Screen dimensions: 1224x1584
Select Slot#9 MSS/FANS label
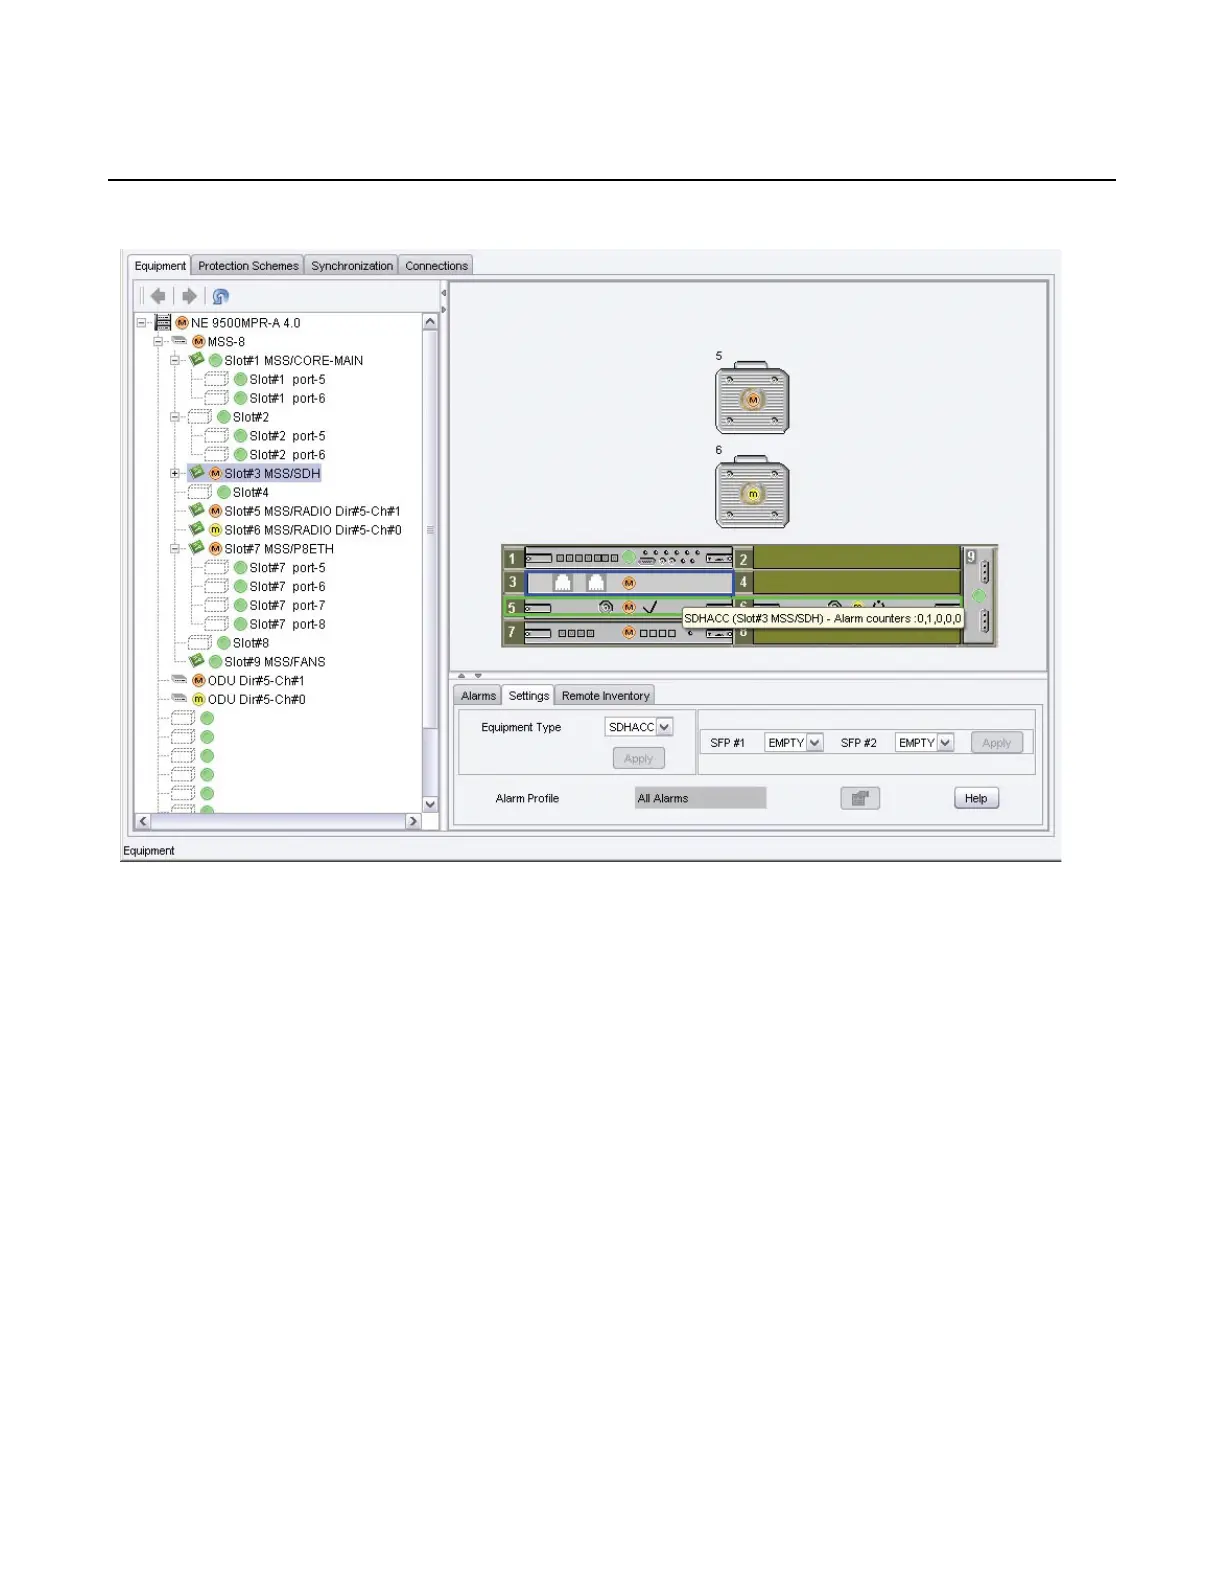[275, 662]
